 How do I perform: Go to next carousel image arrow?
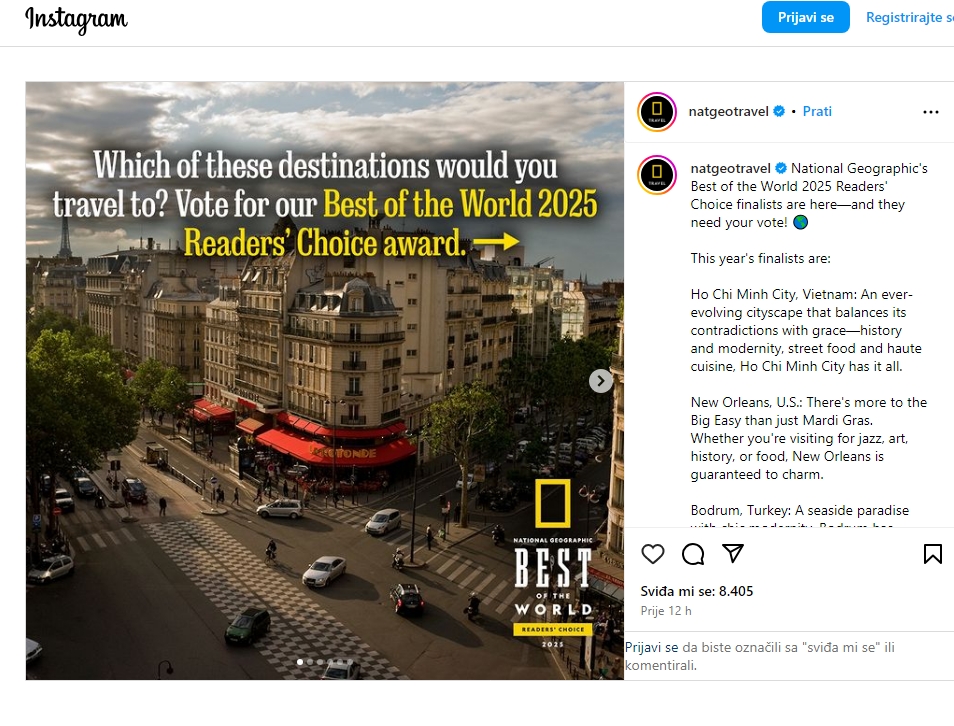(601, 381)
